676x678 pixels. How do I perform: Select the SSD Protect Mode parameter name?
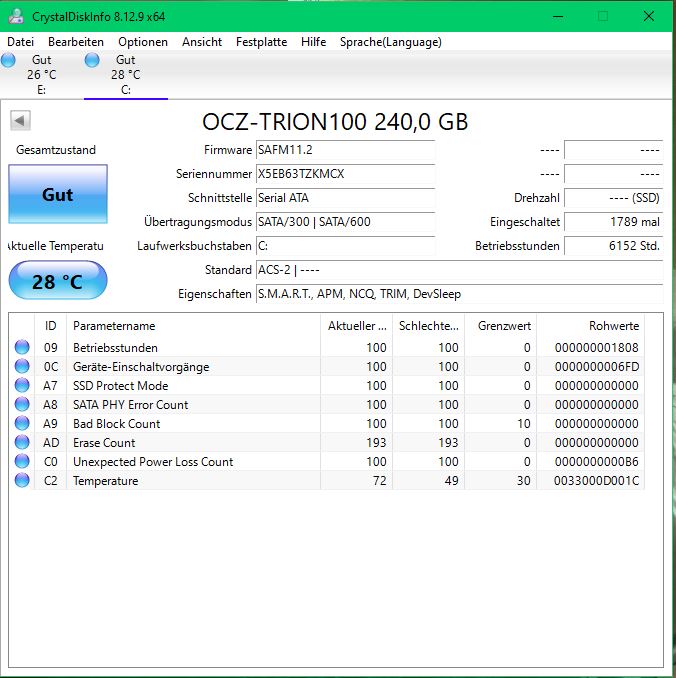pyautogui.click(x=120, y=386)
